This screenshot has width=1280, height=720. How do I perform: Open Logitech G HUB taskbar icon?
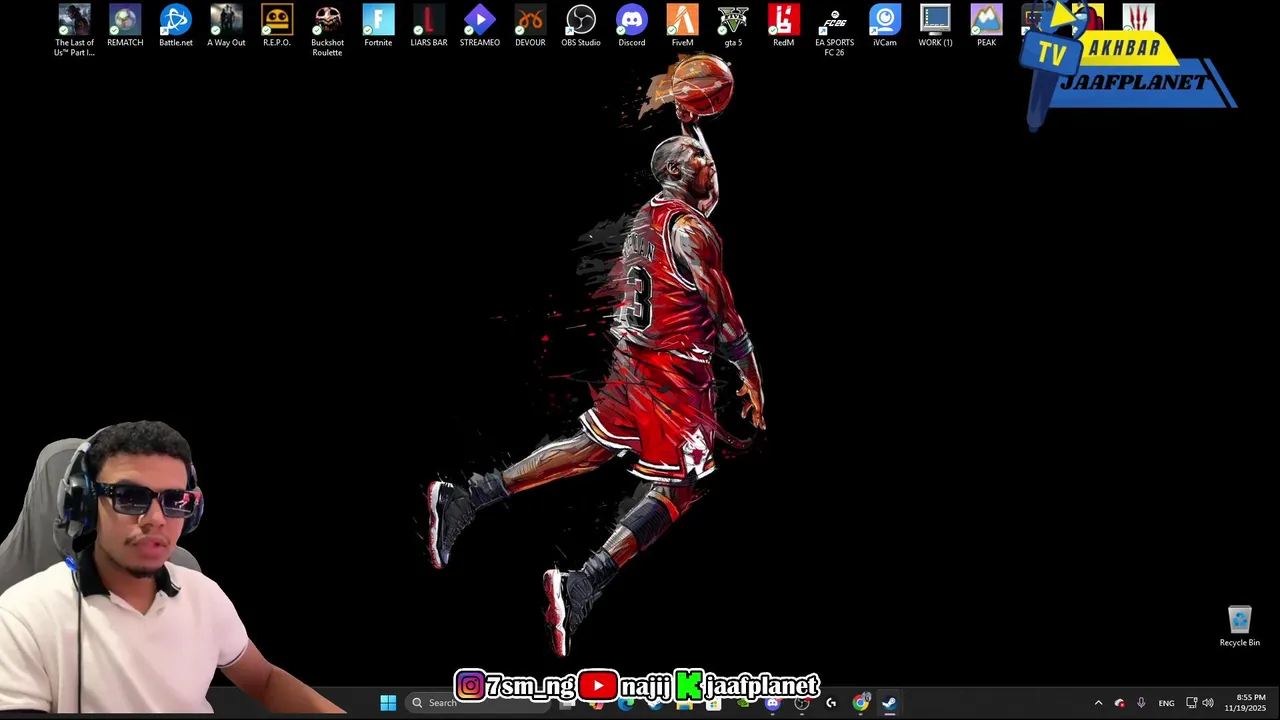831,703
